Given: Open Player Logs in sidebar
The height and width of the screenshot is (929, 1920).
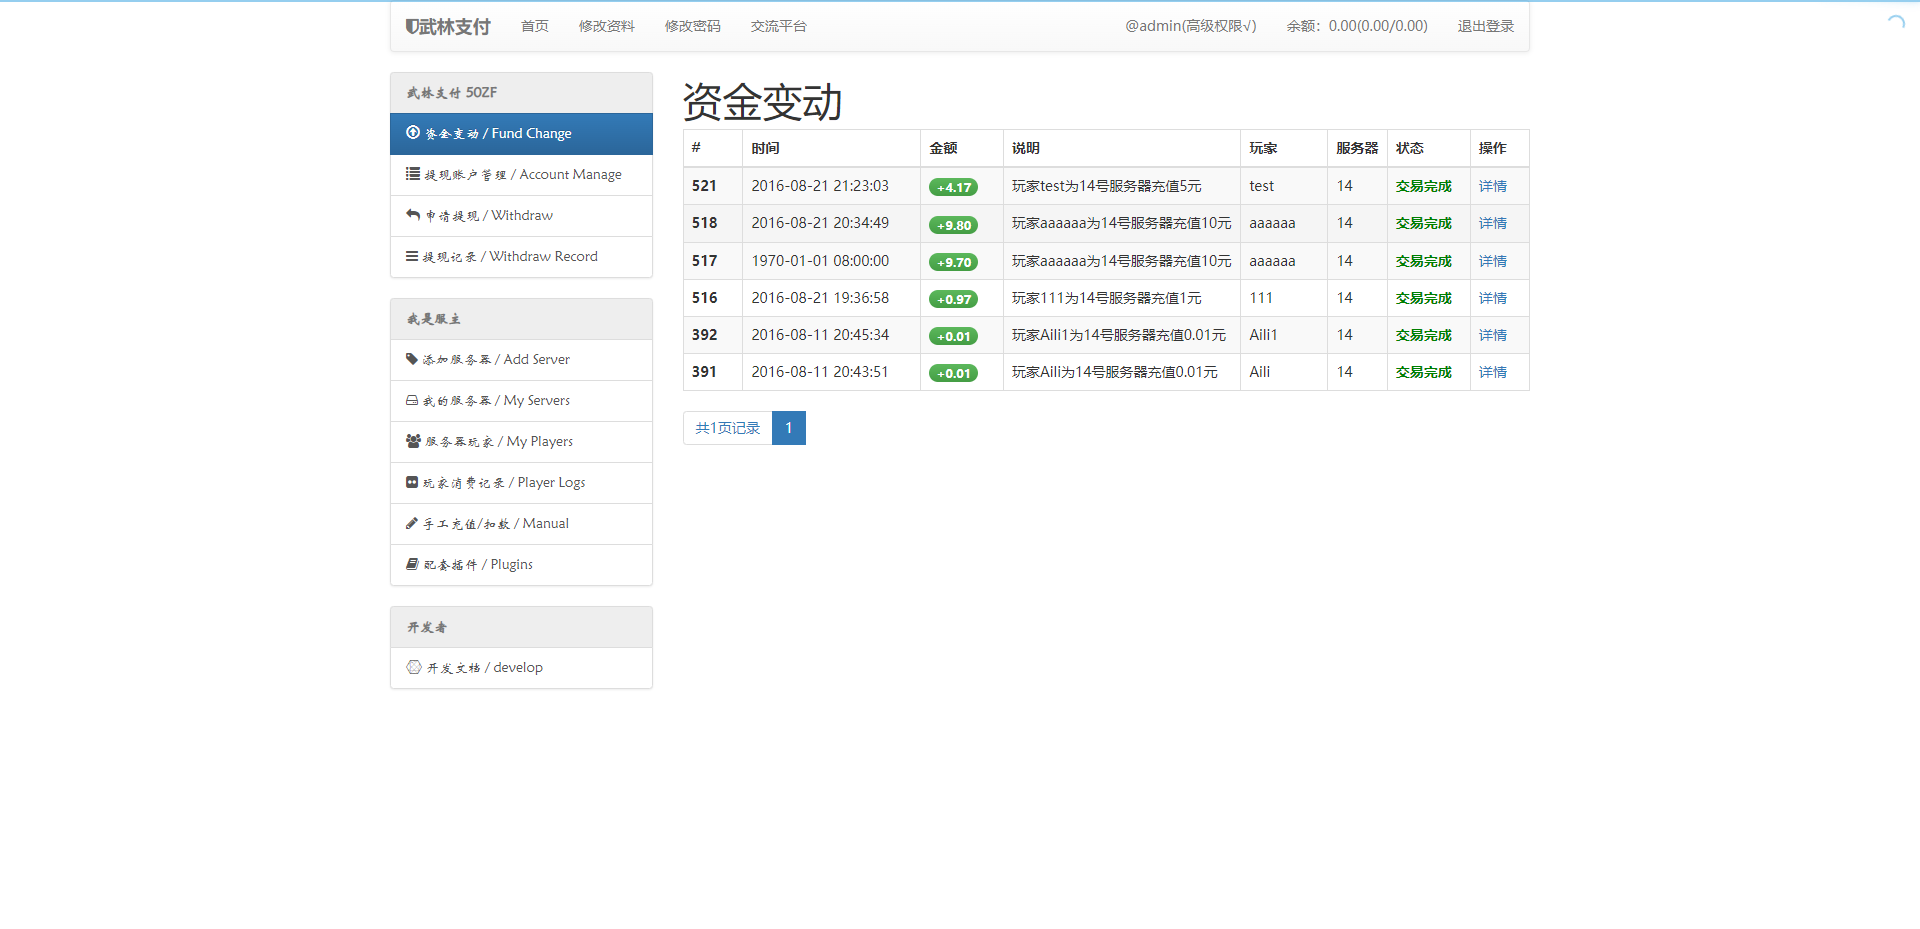Looking at the screenshot, I should coord(521,483).
